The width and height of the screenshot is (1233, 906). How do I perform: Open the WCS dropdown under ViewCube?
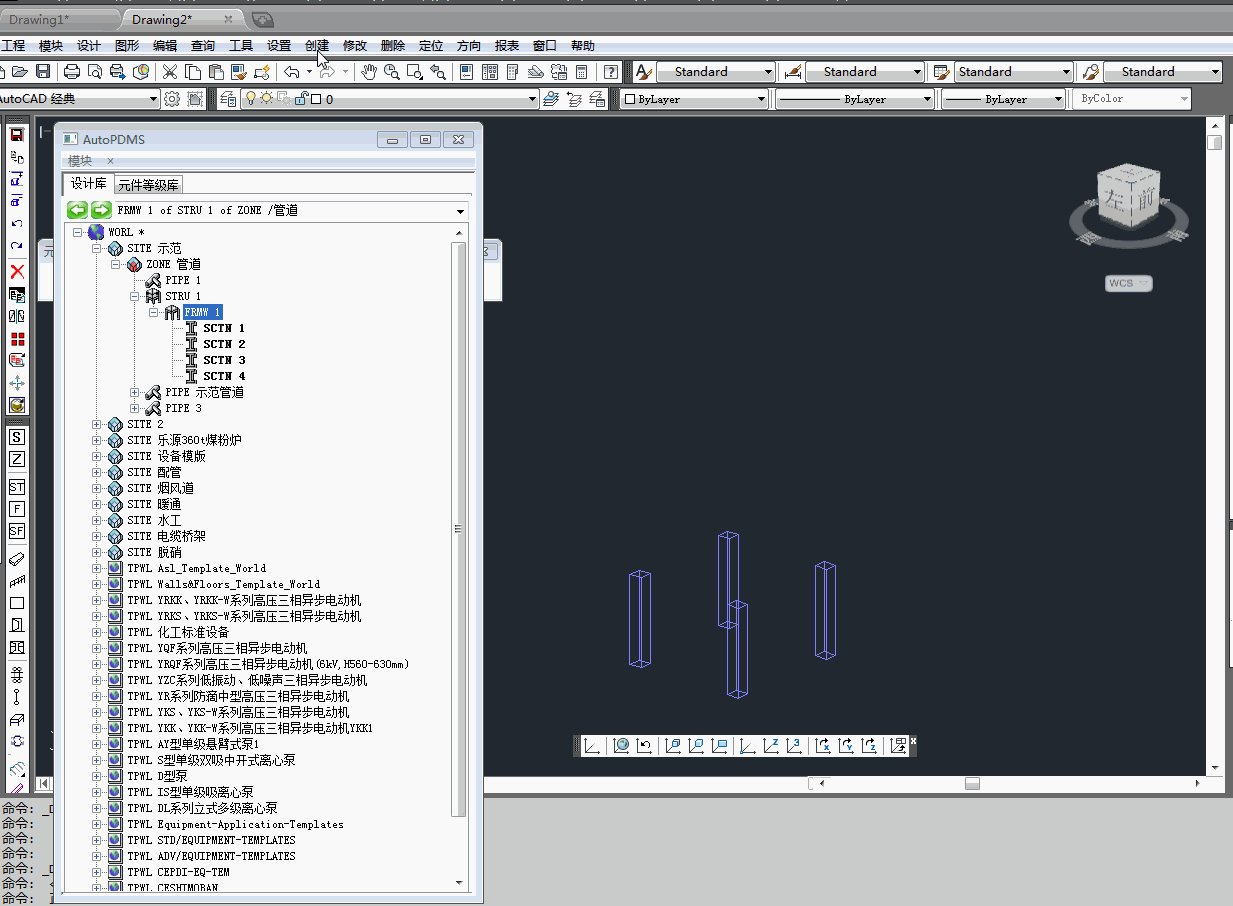[1129, 283]
